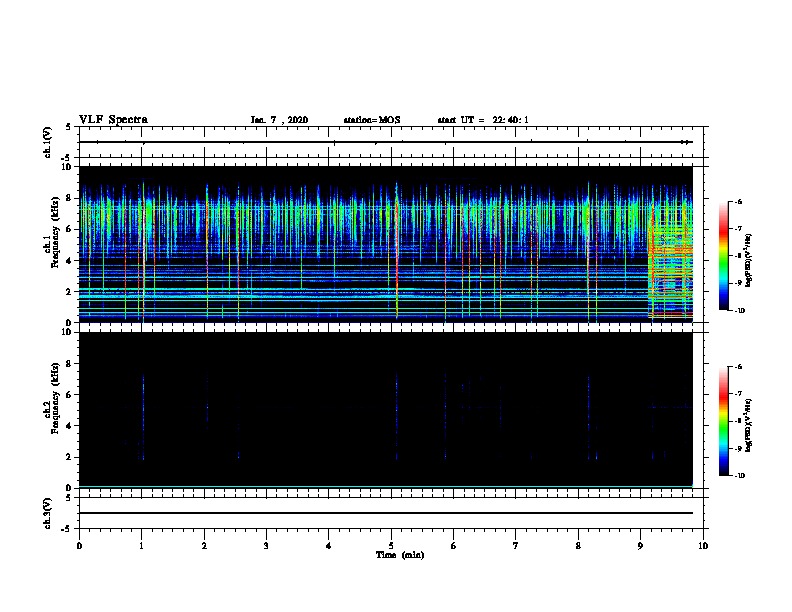Click the ch.3 flat waveform trace line
Screen dimensions: 792x612
[386, 513]
